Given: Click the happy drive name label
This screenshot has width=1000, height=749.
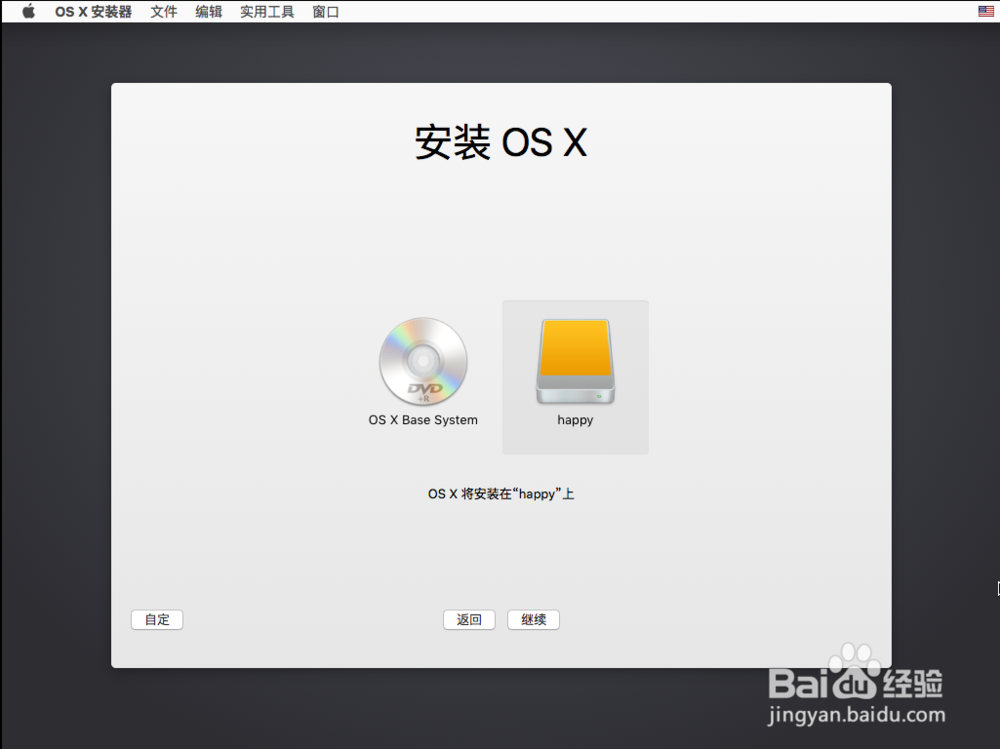Looking at the screenshot, I should click(x=575, y=420).
